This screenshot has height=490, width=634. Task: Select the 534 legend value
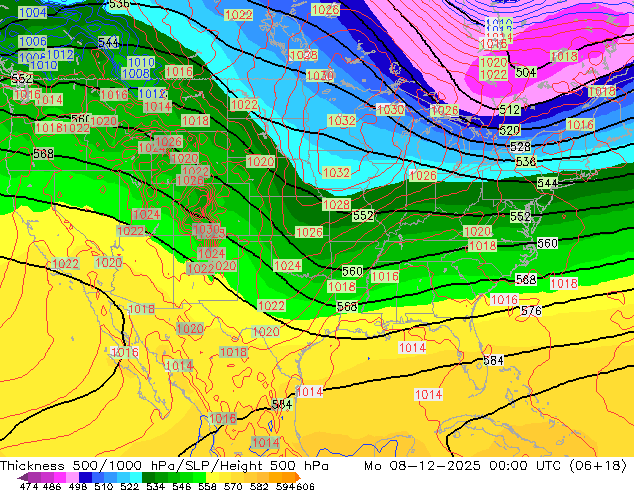tap(155, 486)
